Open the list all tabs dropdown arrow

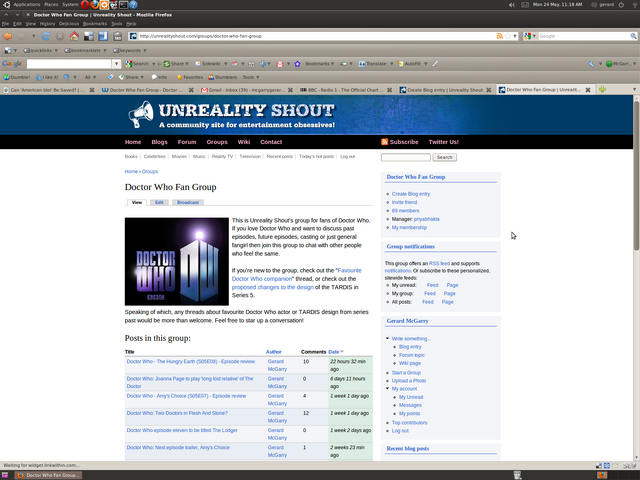click(634, 89)
